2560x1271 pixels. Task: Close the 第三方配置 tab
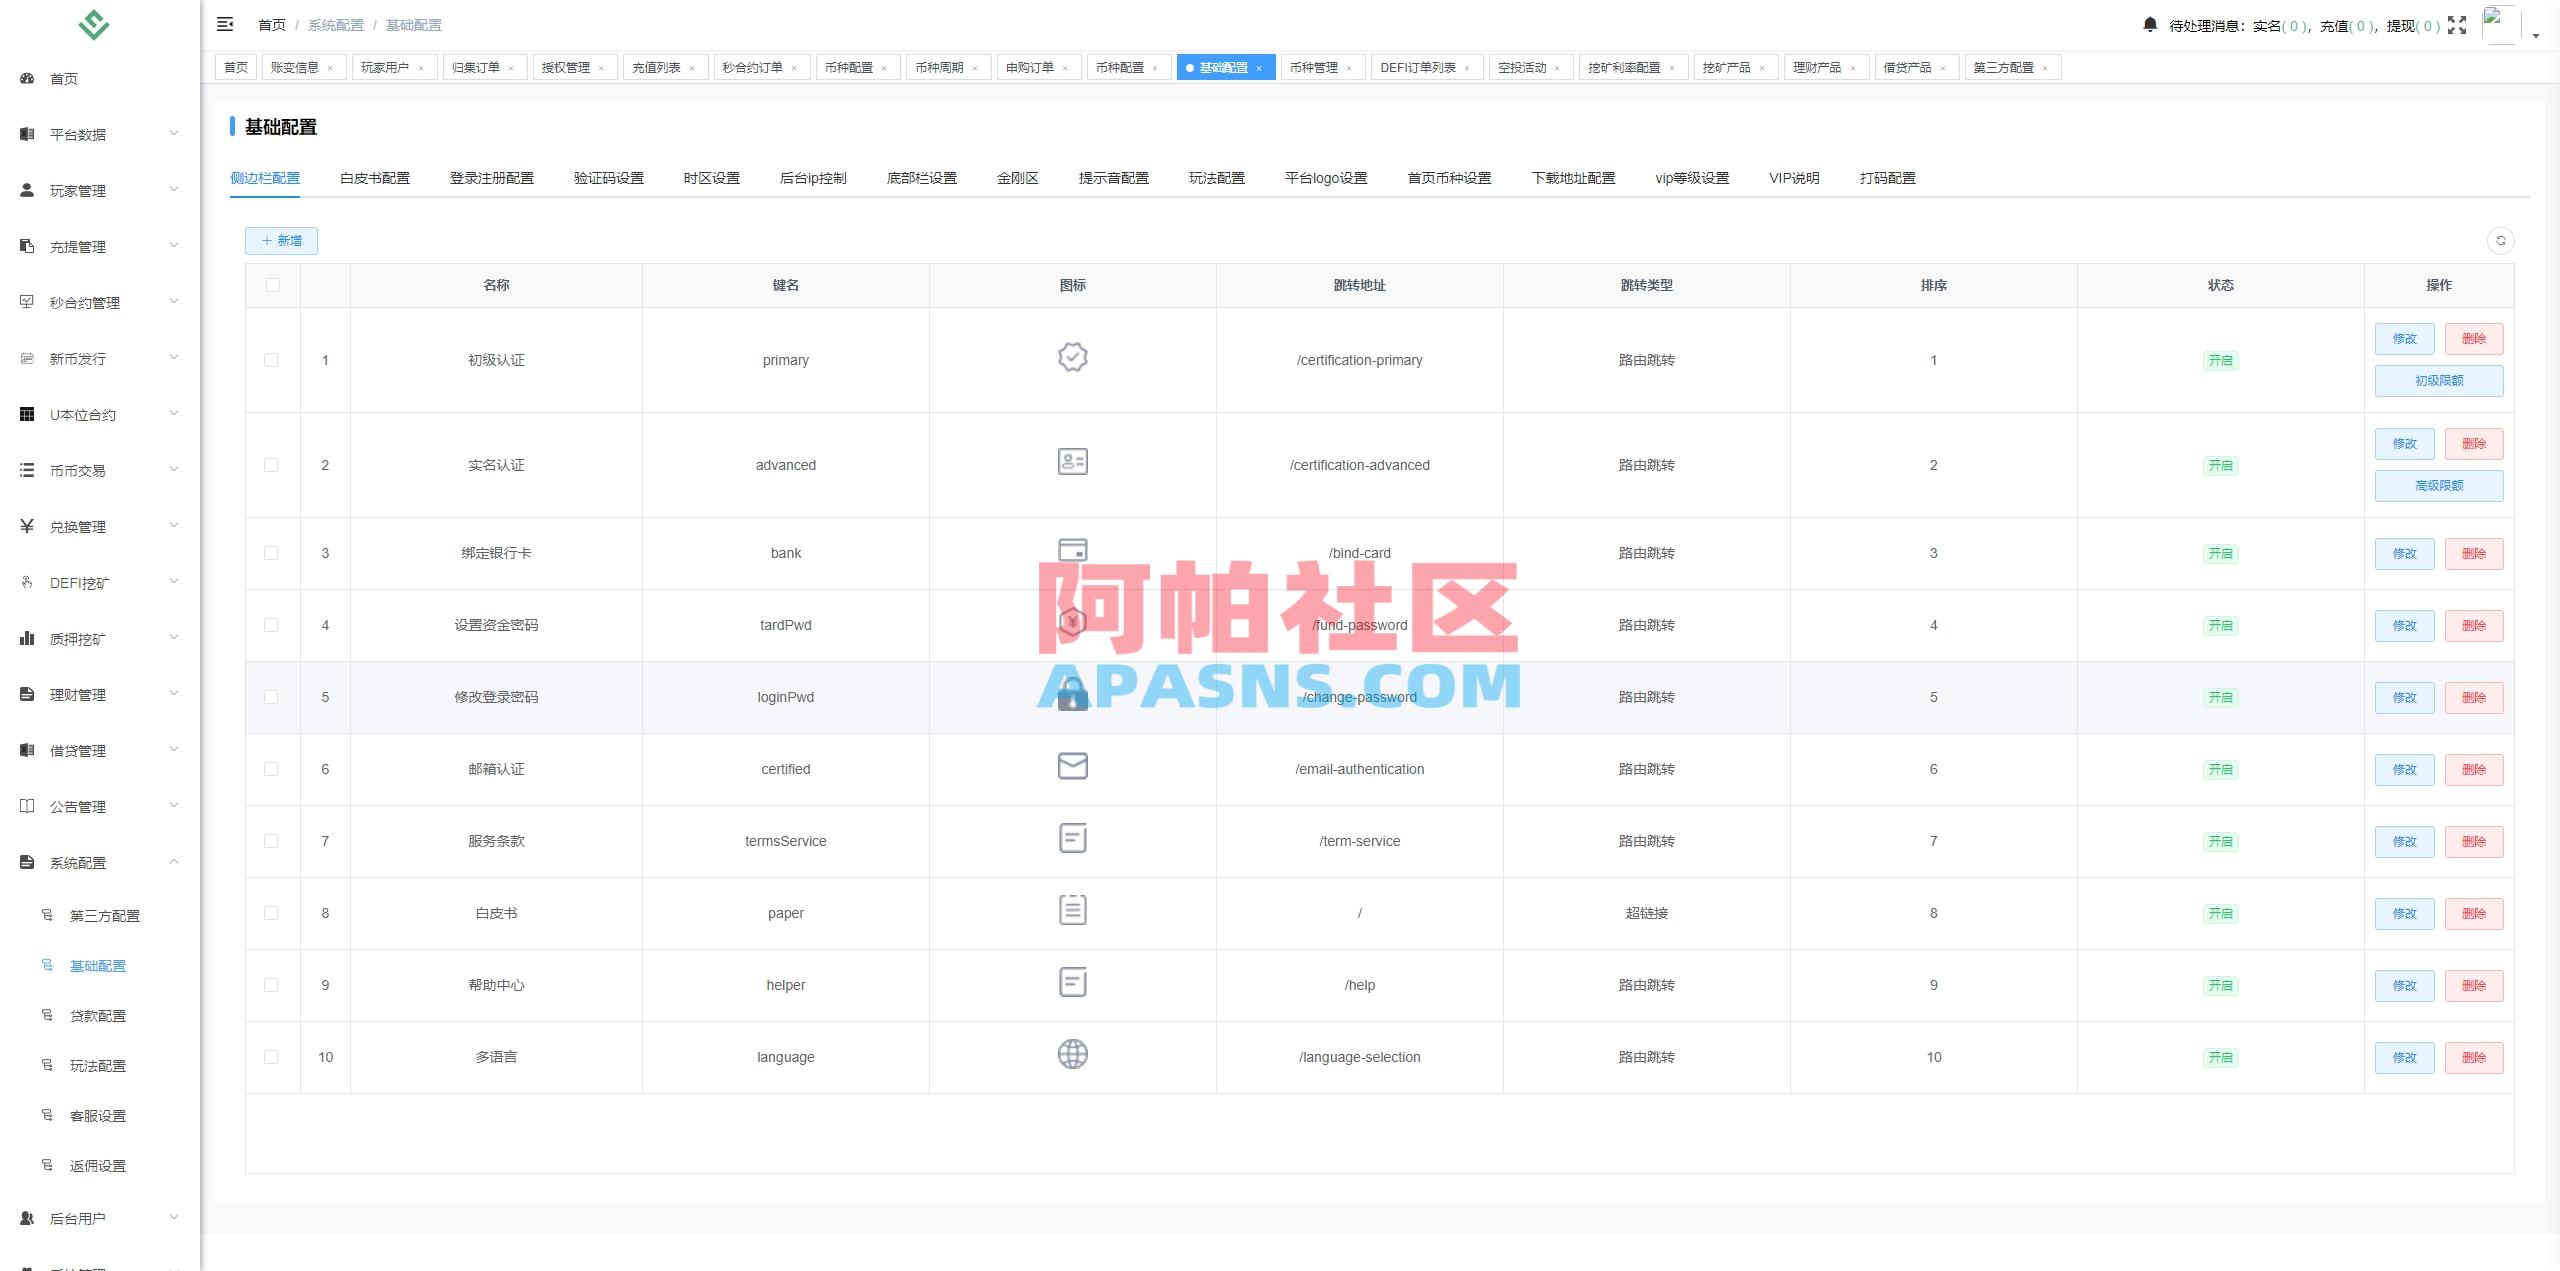coord(2045,68)
